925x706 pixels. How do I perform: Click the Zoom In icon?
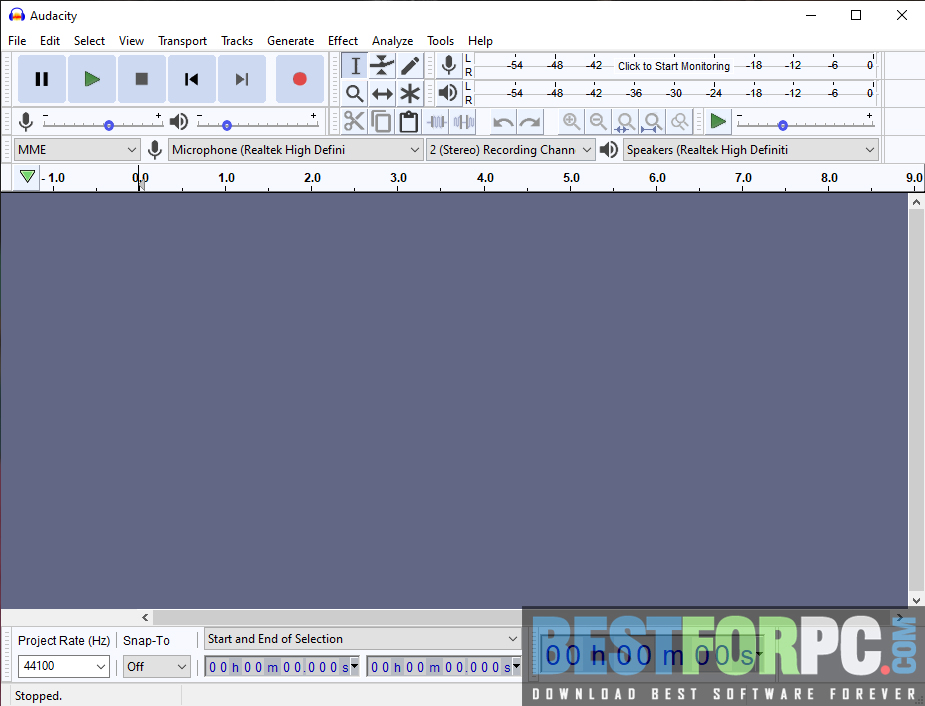(571, 122)
